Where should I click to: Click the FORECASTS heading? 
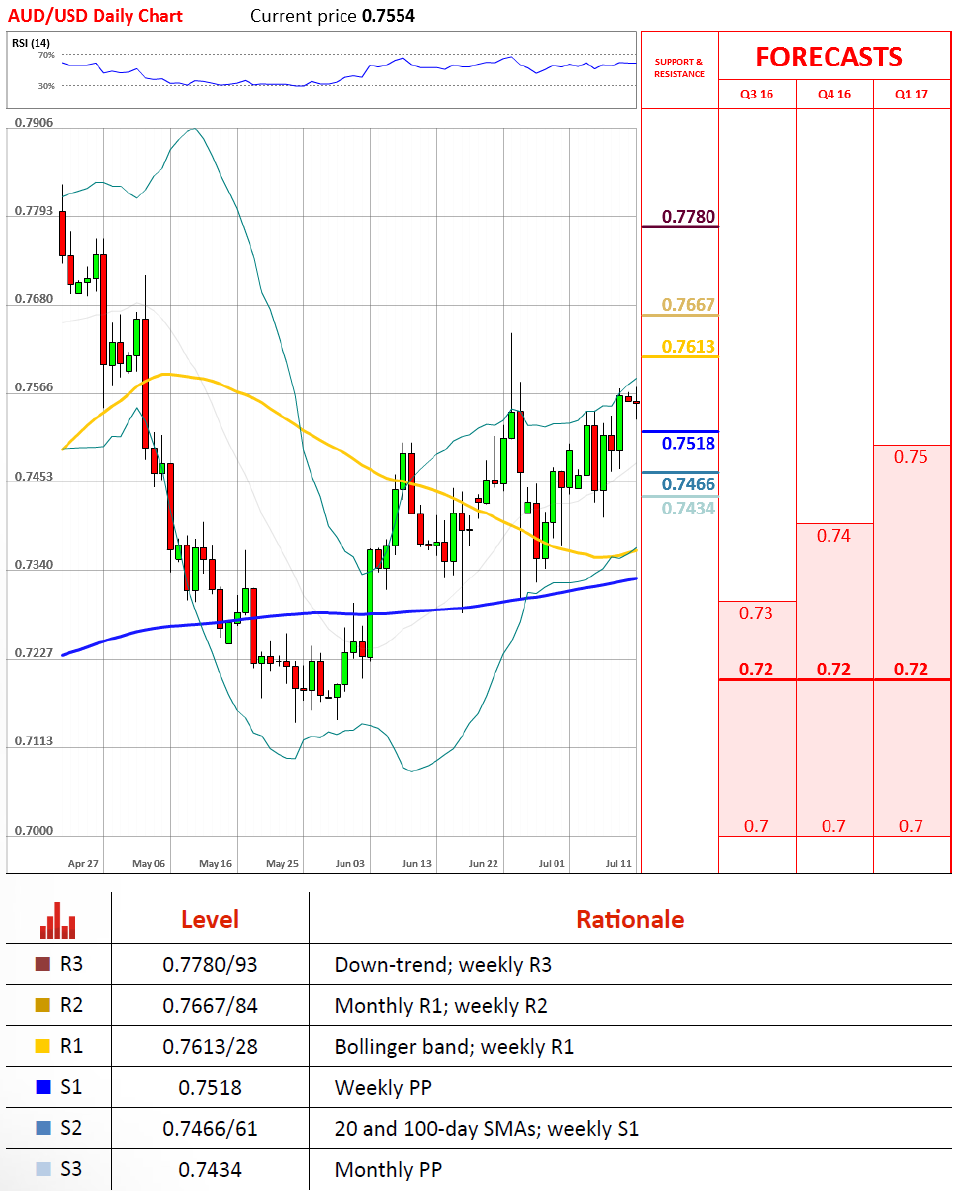tap(829, 57)
